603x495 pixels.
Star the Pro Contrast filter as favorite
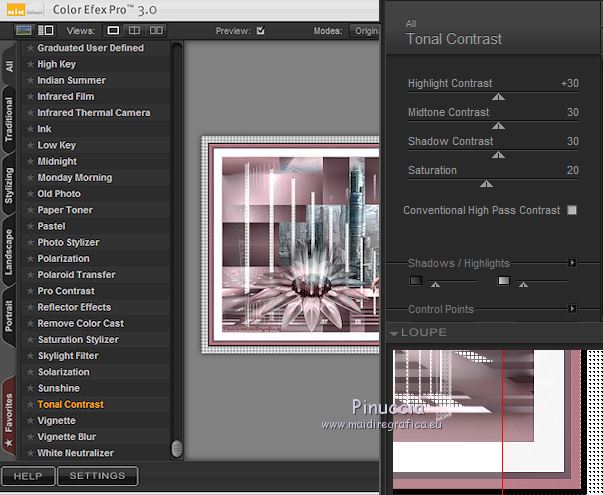30,291
